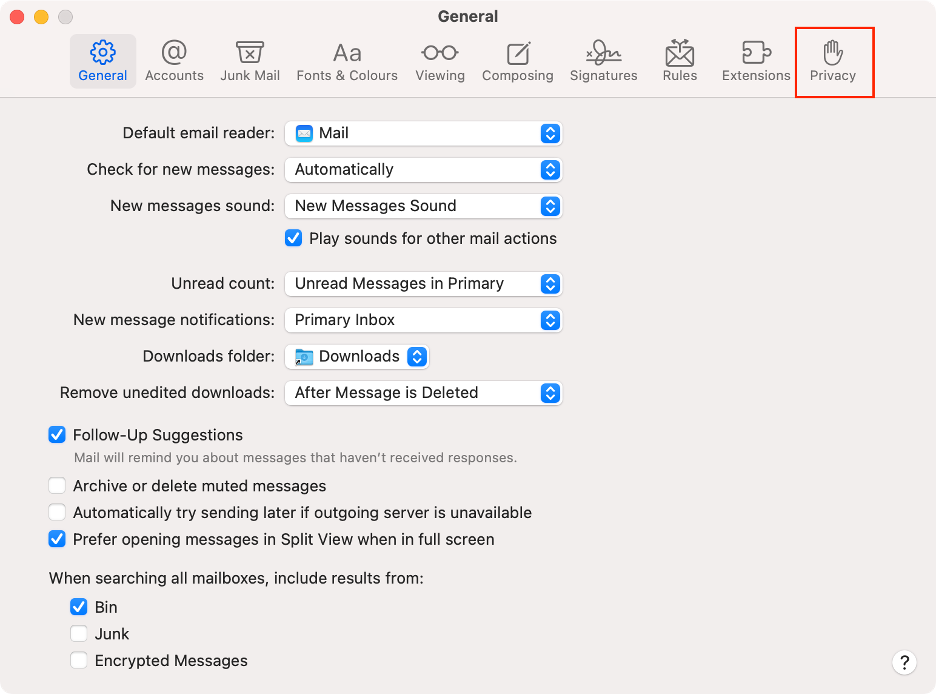Uncheck Play sounds for other mail actions
Screen dimensions: 936x694
pyautogui.click(x=293, y=238)
